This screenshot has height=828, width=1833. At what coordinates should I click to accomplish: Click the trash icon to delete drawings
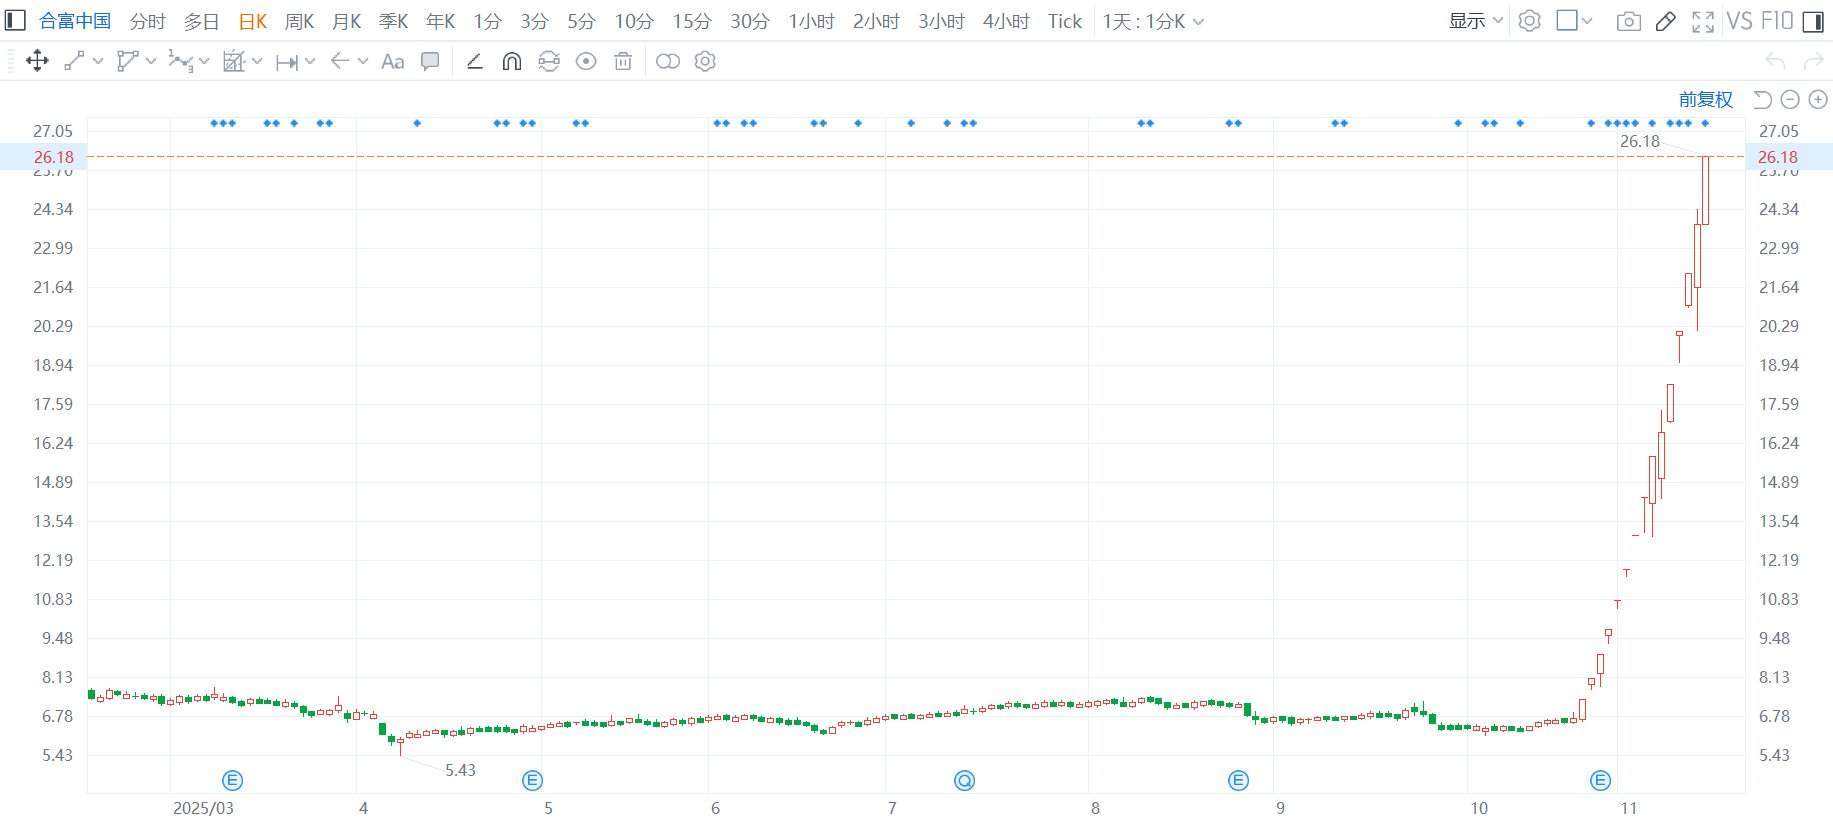623,62
